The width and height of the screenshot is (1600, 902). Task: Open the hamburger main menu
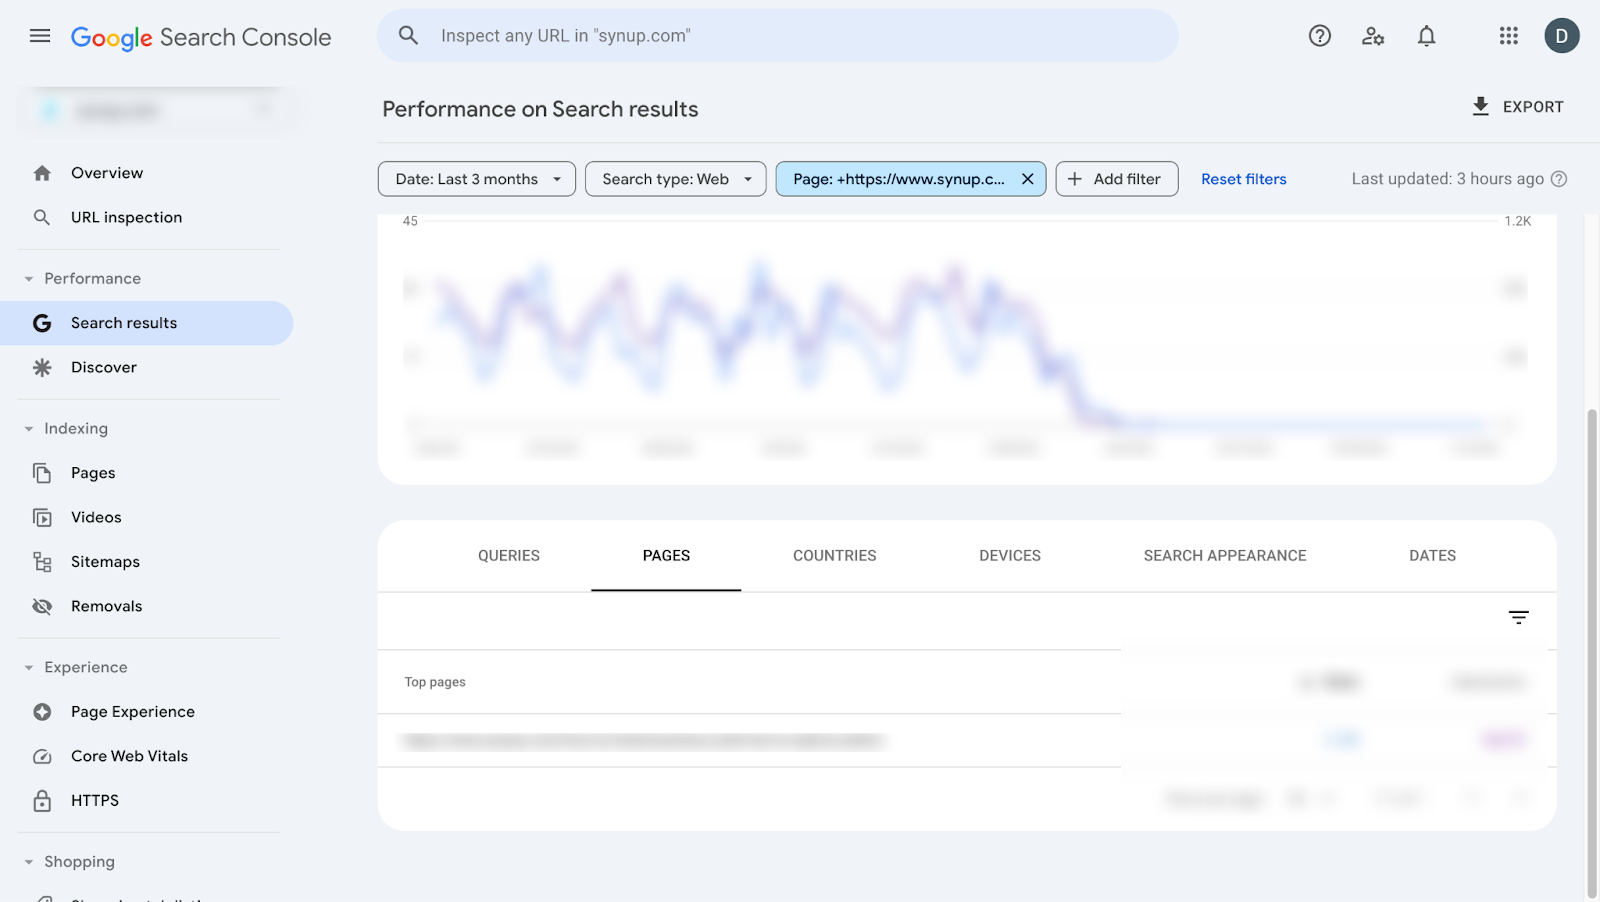pos(40,36)
